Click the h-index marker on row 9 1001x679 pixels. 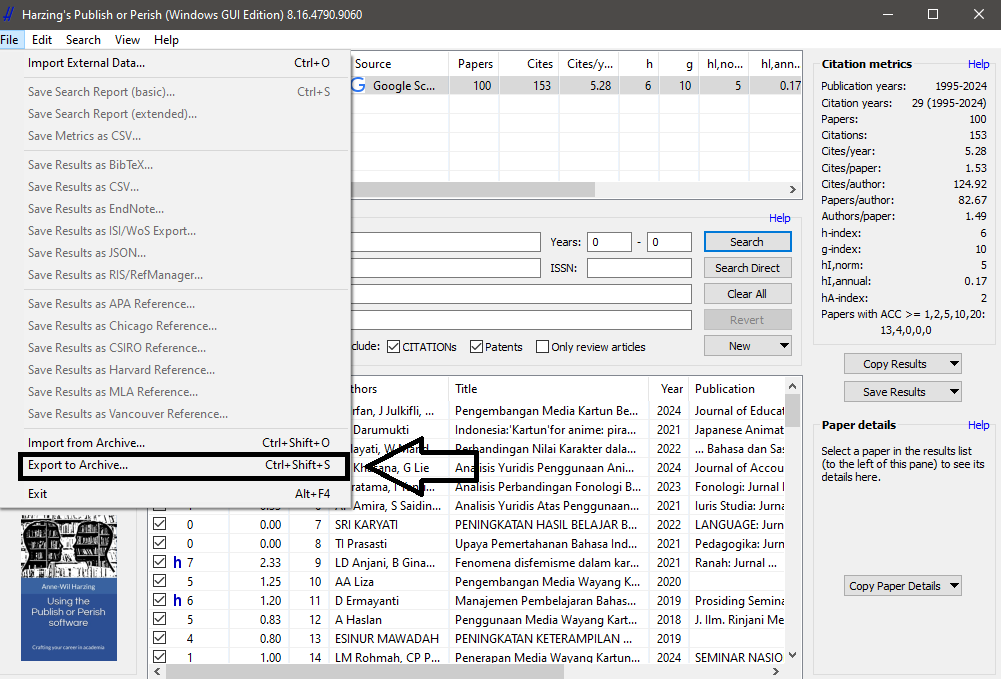(177, 563)
